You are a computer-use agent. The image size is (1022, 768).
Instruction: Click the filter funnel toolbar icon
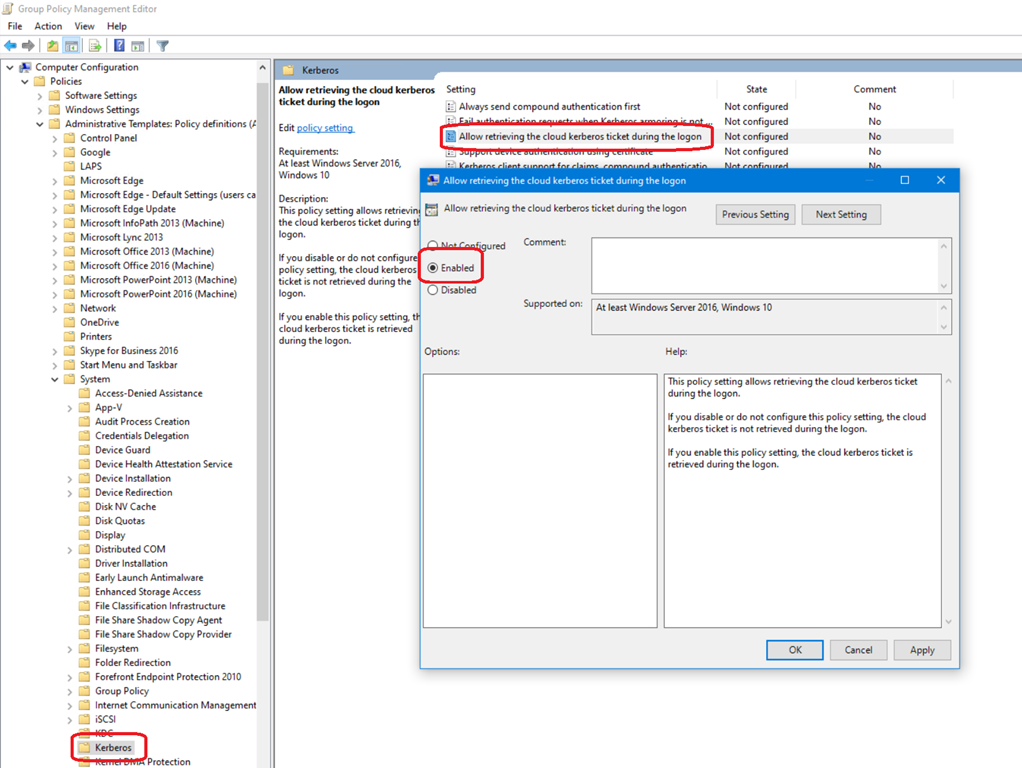click(x=163, y=46)
